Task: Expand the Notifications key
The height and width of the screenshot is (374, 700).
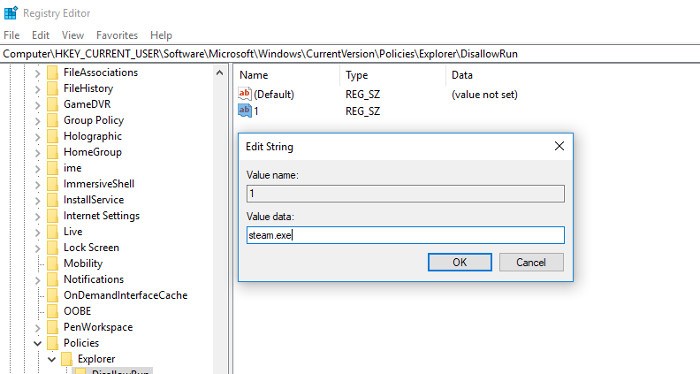Action: coord(38,280)
